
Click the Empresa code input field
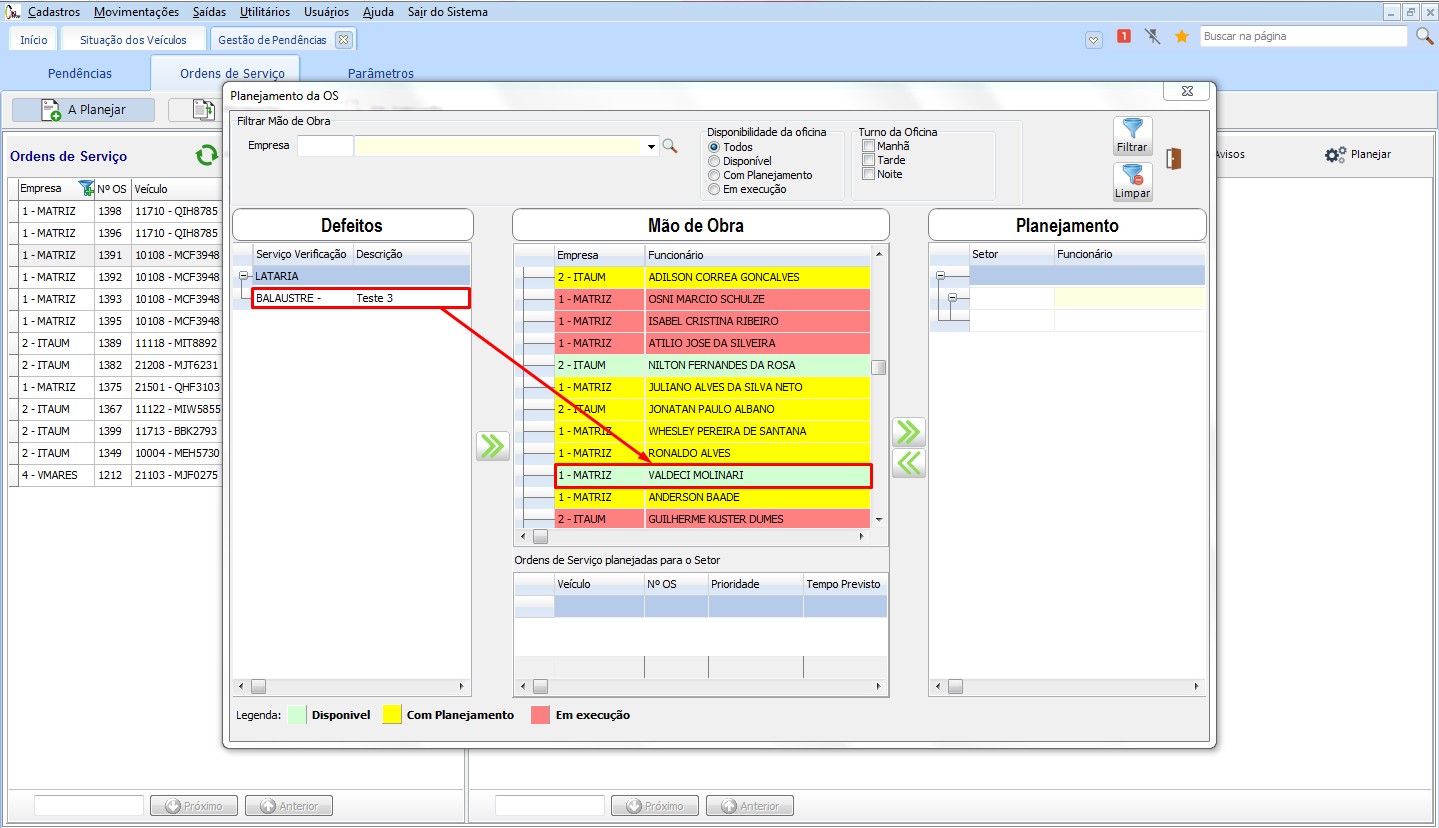click(325, 146)
